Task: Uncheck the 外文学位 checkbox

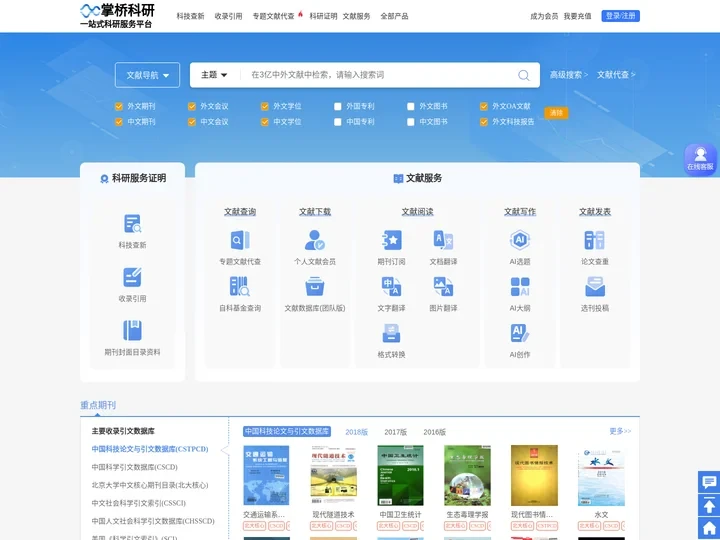Action: click(265, 107)
